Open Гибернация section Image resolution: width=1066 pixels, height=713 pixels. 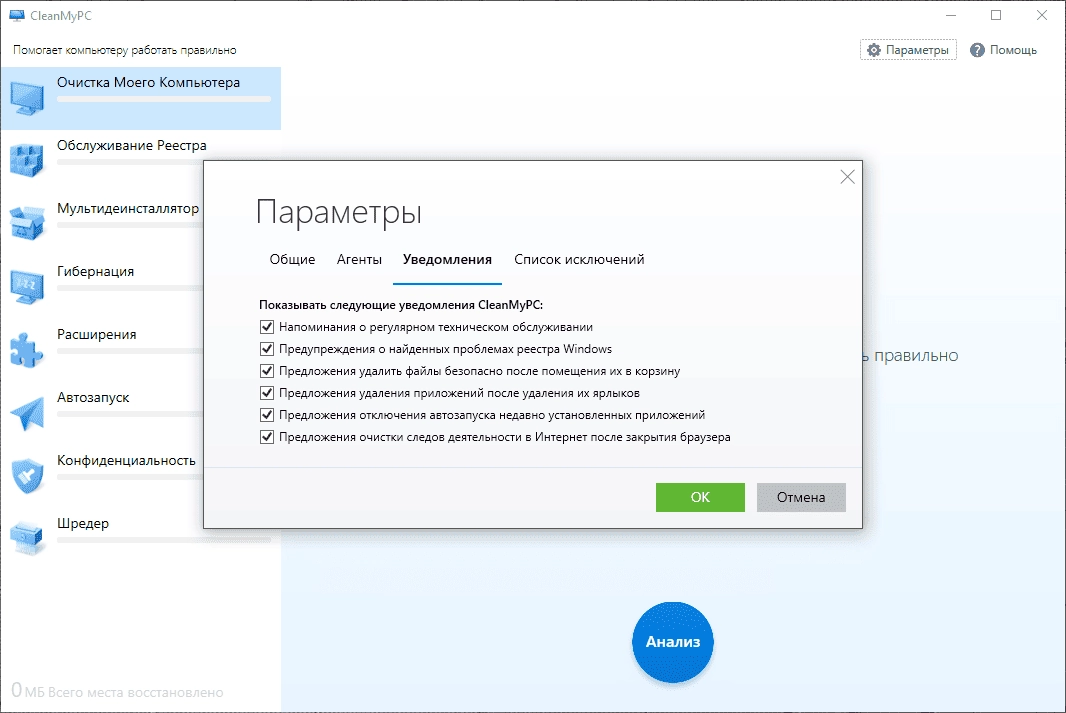[95, 271]
